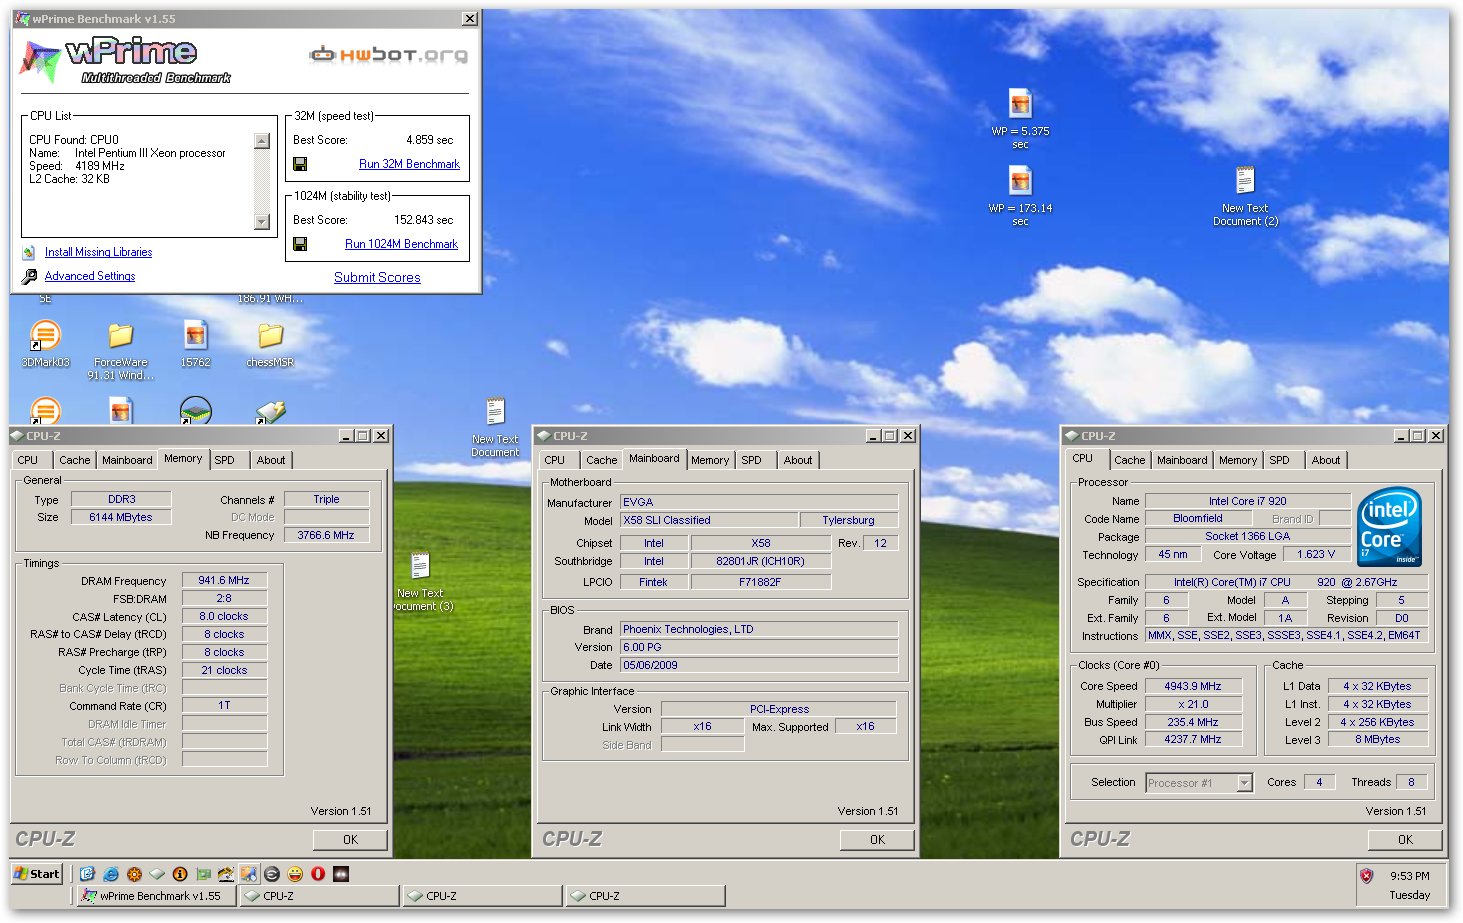1463x923 pixels.
Task: Open Advanced Settings in wPrime
Action: tap(90, 277)
